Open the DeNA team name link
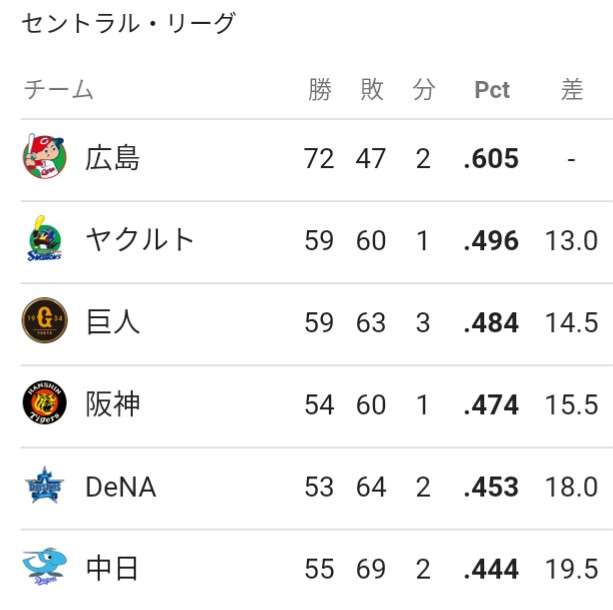The image size is (613, 610). (121, 487)
